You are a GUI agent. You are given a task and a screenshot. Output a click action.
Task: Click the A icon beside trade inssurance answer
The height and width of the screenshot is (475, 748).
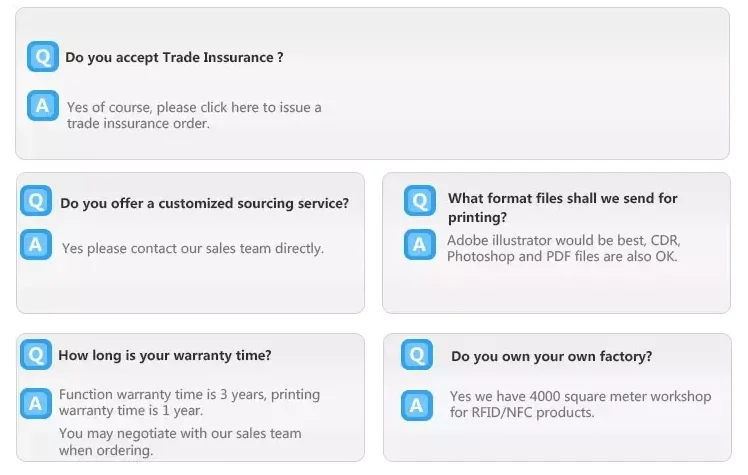[x=42, y=106]
